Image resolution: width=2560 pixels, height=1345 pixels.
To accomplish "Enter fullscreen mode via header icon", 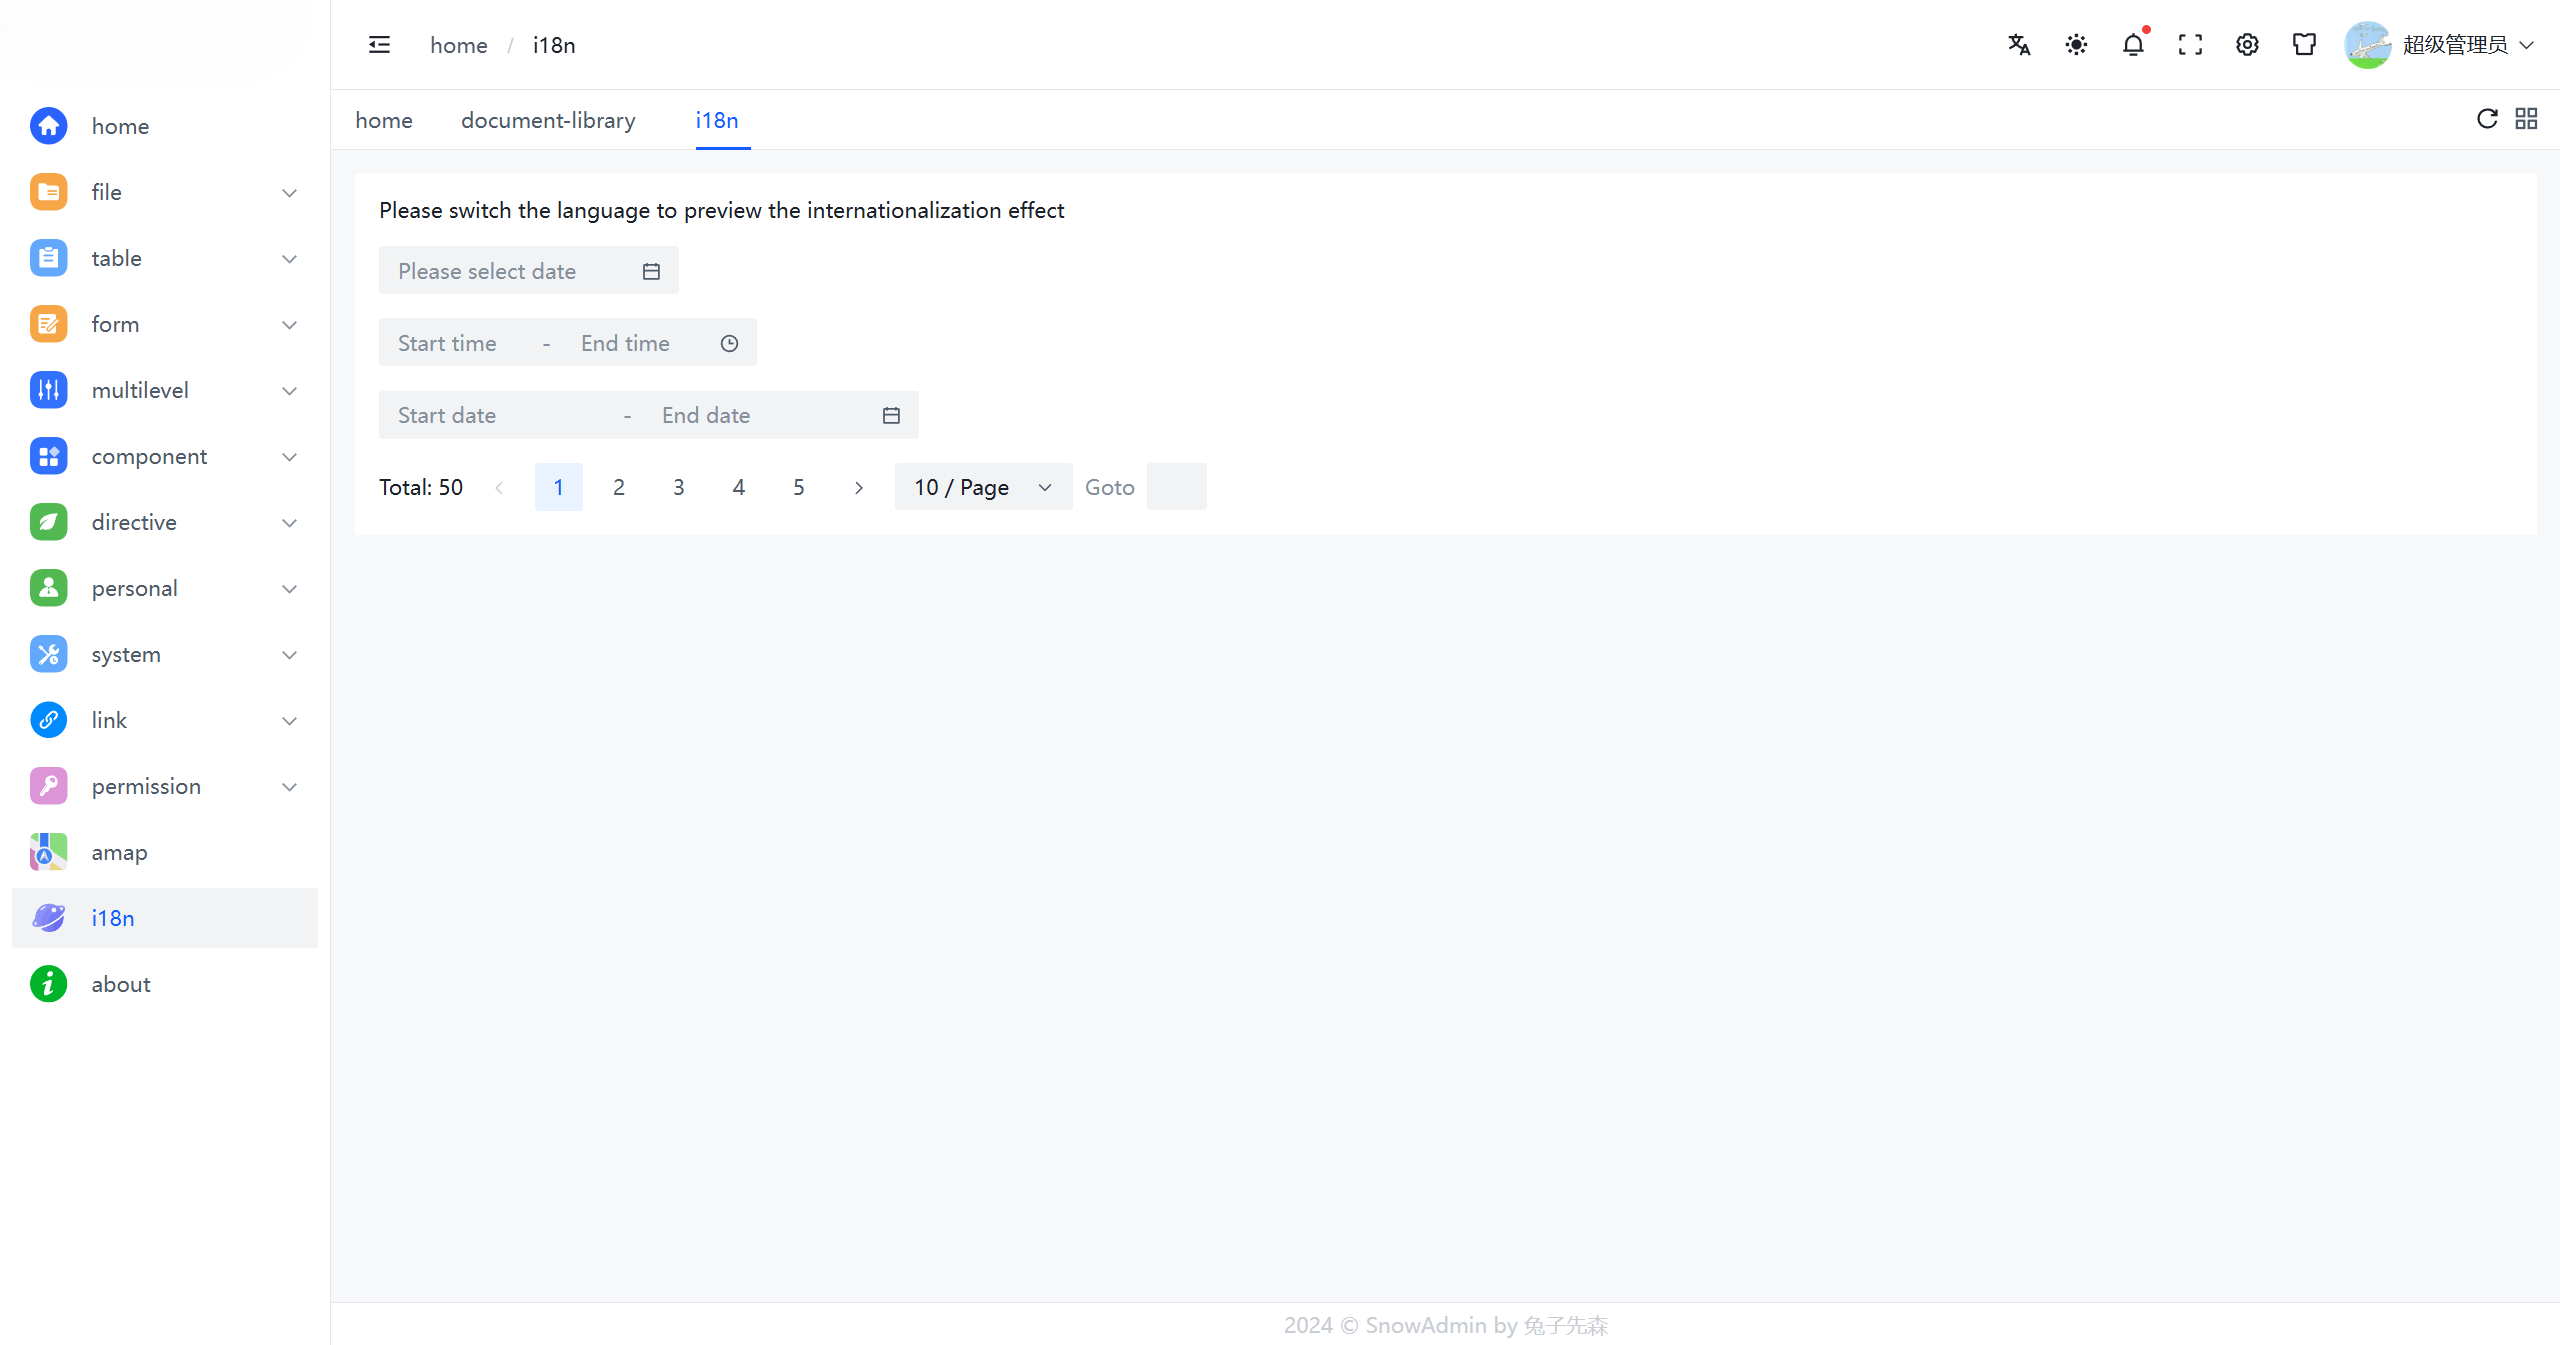I will (2190, 45).
